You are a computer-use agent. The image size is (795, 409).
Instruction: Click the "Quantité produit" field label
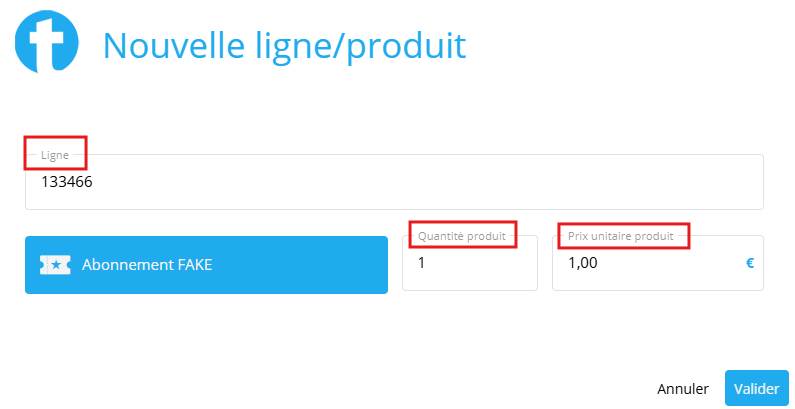461,236
